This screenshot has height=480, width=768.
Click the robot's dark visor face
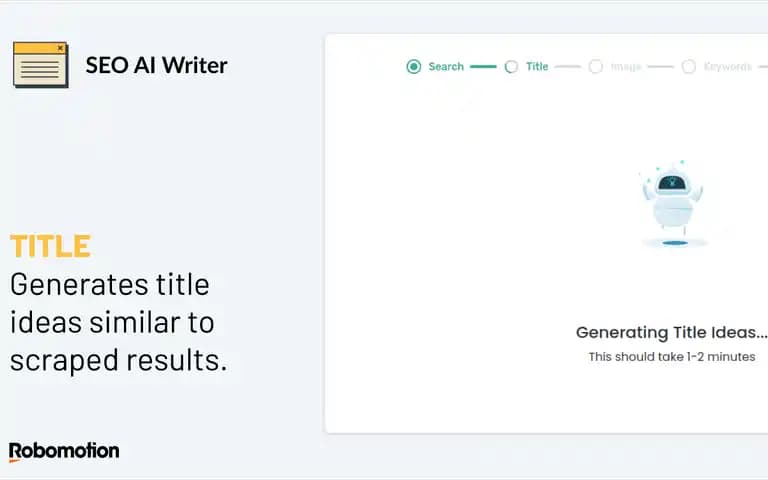coord(672,184)
